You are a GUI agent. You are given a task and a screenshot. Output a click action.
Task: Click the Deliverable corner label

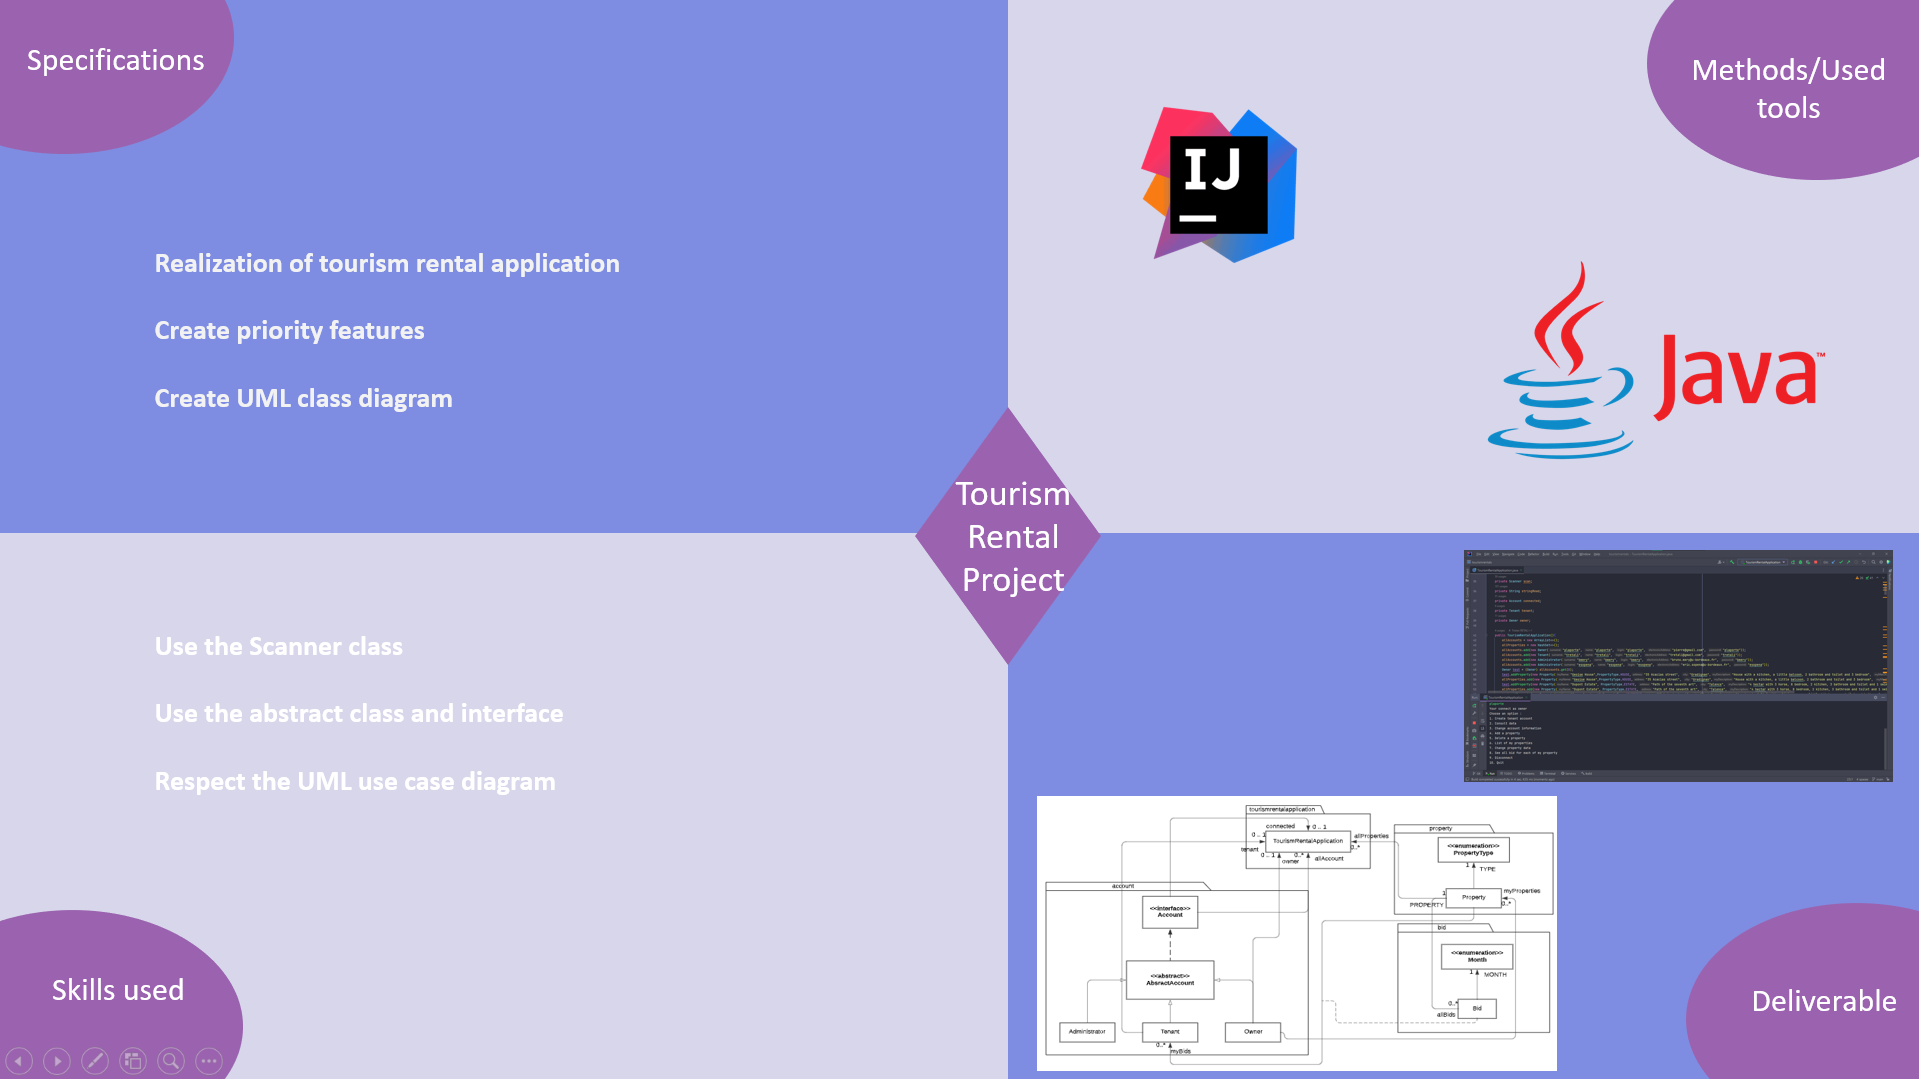tap(1824, 1001)
